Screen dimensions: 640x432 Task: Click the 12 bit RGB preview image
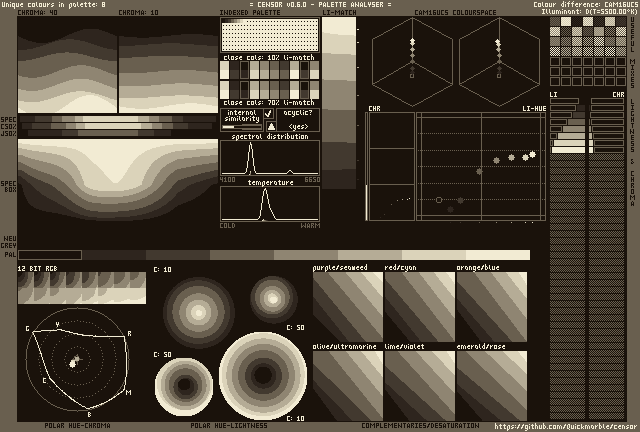(x=82, y=288)
